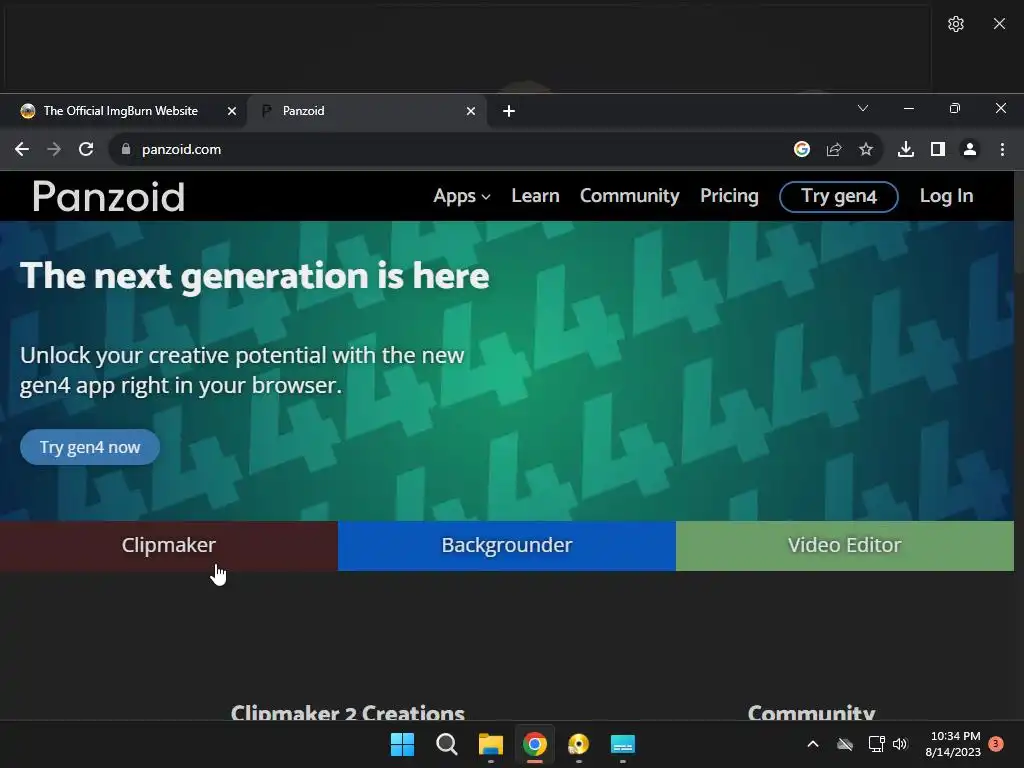The height and width of the screenshot is (768, 1024).
Task: Open Chrome downloads icon
Action: click(x=906, y=150)
